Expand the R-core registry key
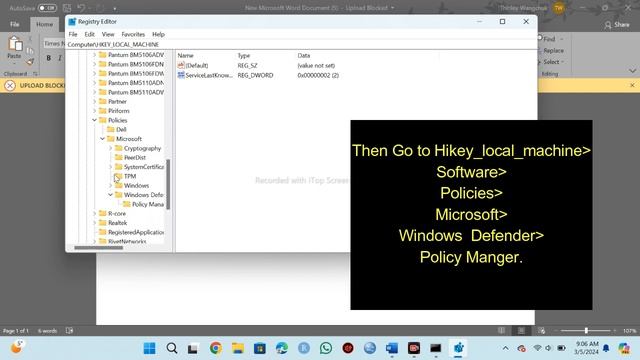This screenshot has height=360, width=640. 94,213
